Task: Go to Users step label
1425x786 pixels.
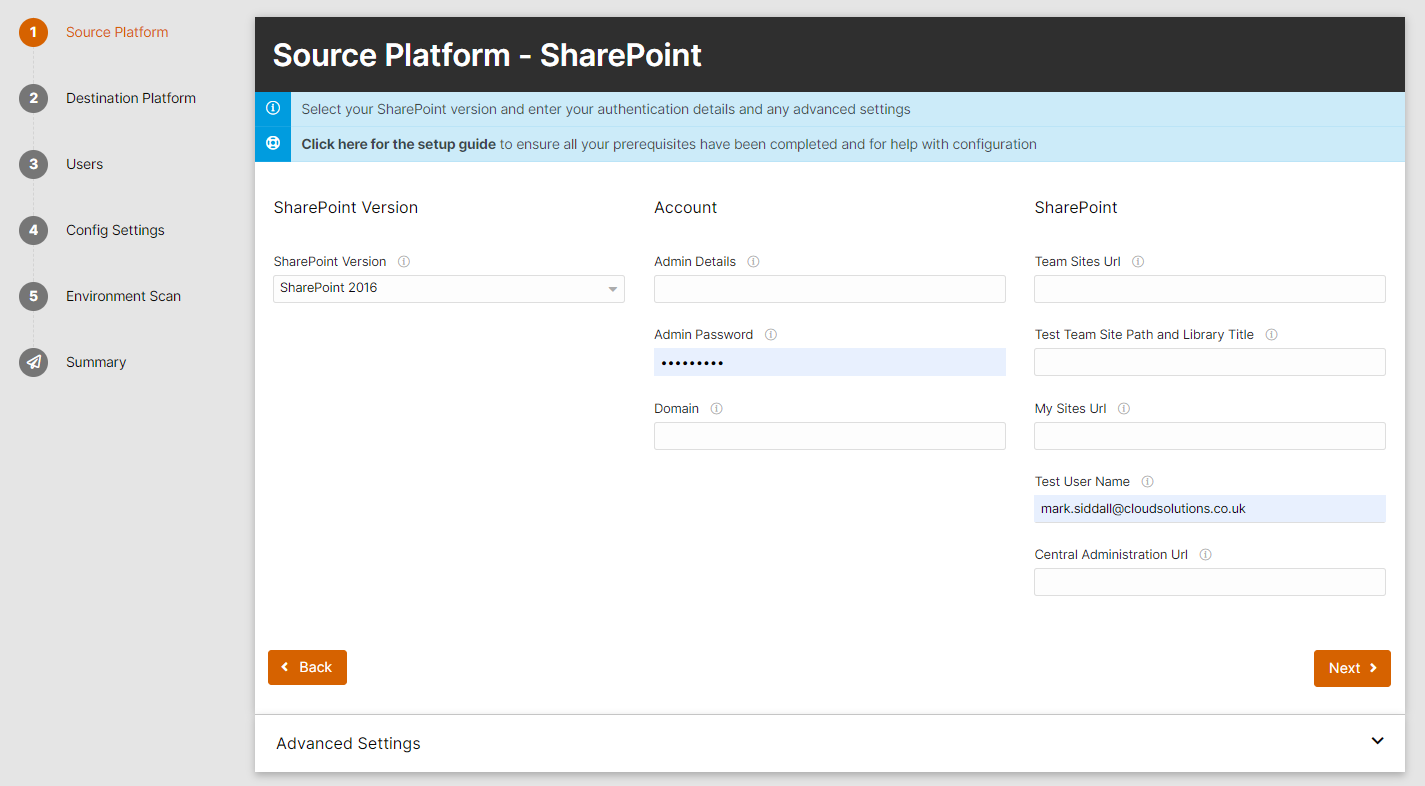Action: point(85,164)
